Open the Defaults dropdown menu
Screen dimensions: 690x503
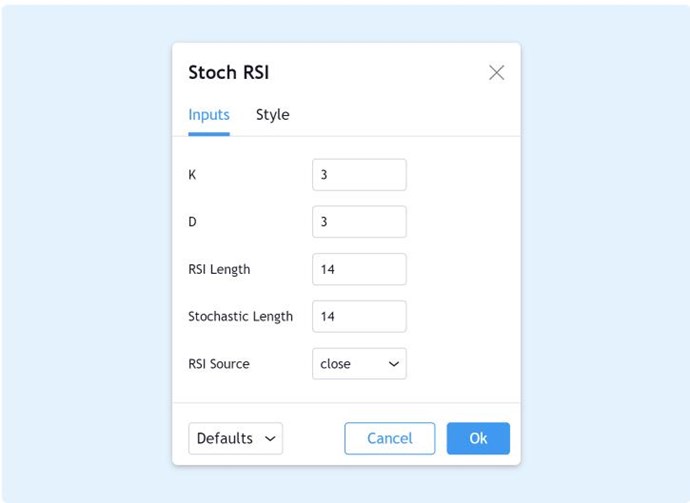point(225,438)
